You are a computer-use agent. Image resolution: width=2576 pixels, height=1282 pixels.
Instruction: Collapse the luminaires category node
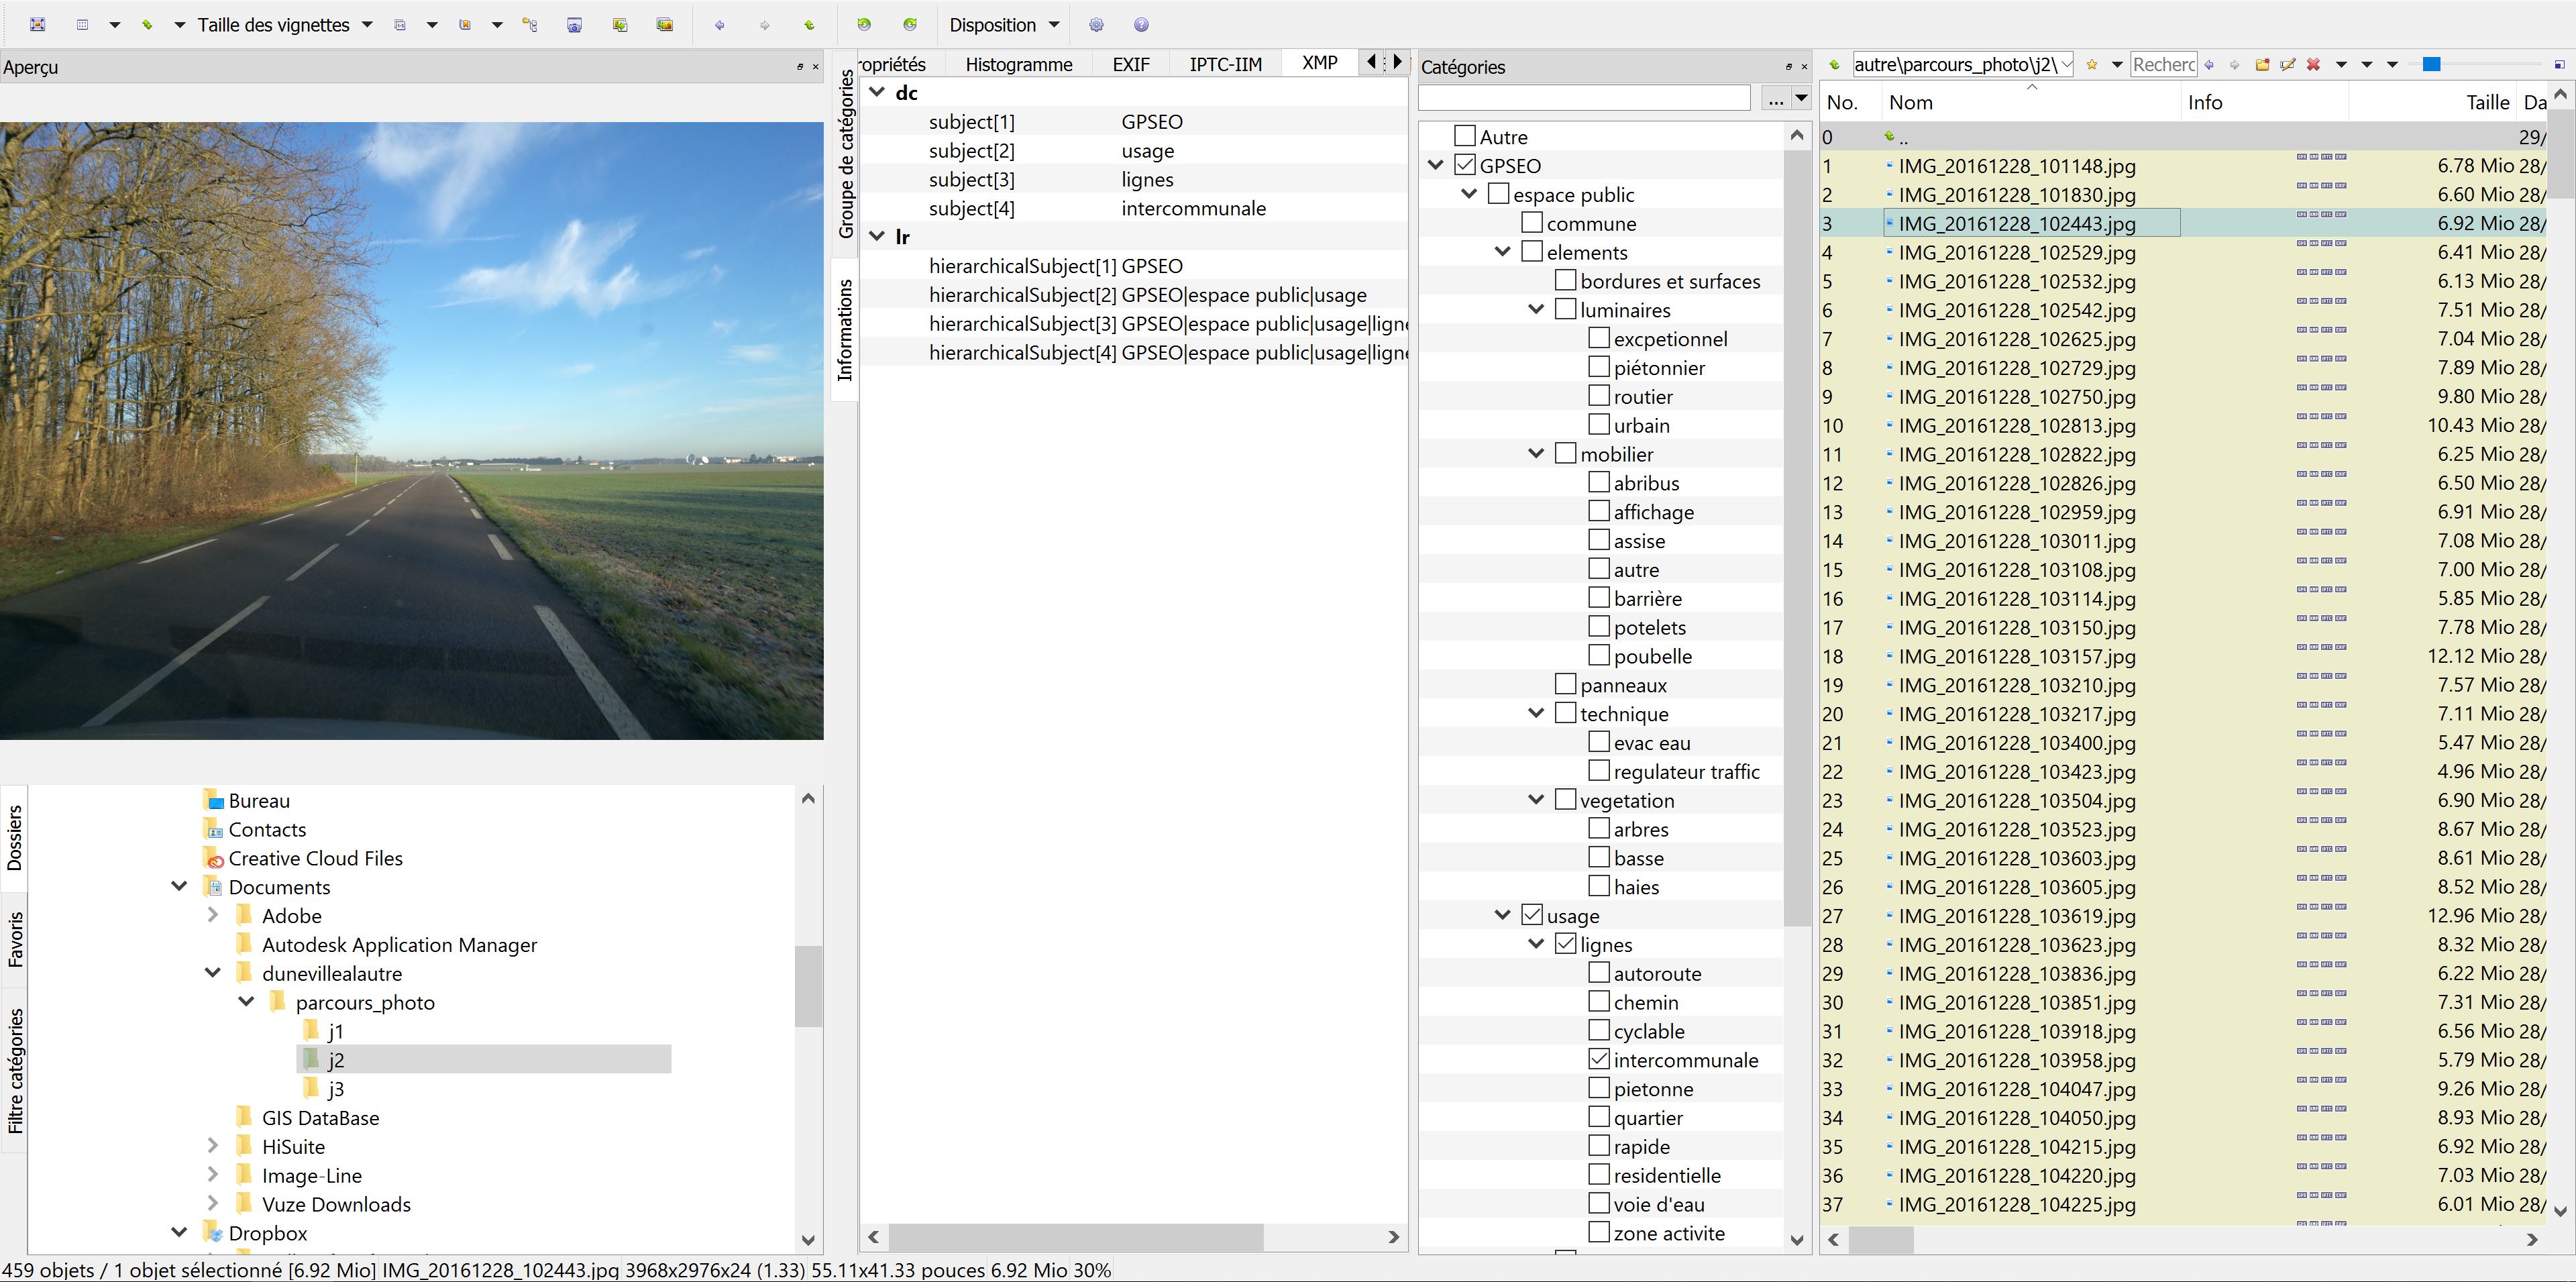[x=1536, y=310]
